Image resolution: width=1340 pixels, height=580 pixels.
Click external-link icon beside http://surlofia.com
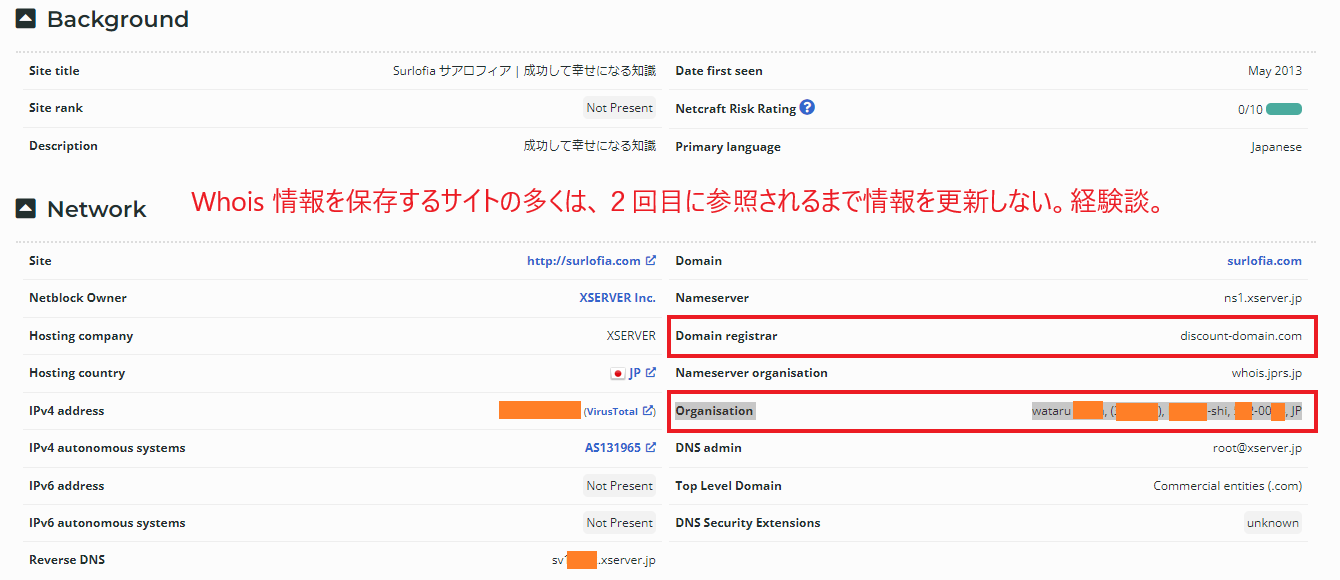pos(651,261)
